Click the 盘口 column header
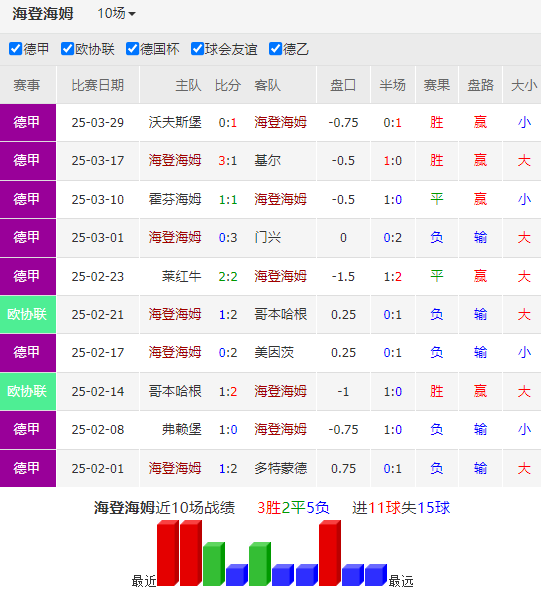Viewport: 541px width, 597px height. (343, 85)
